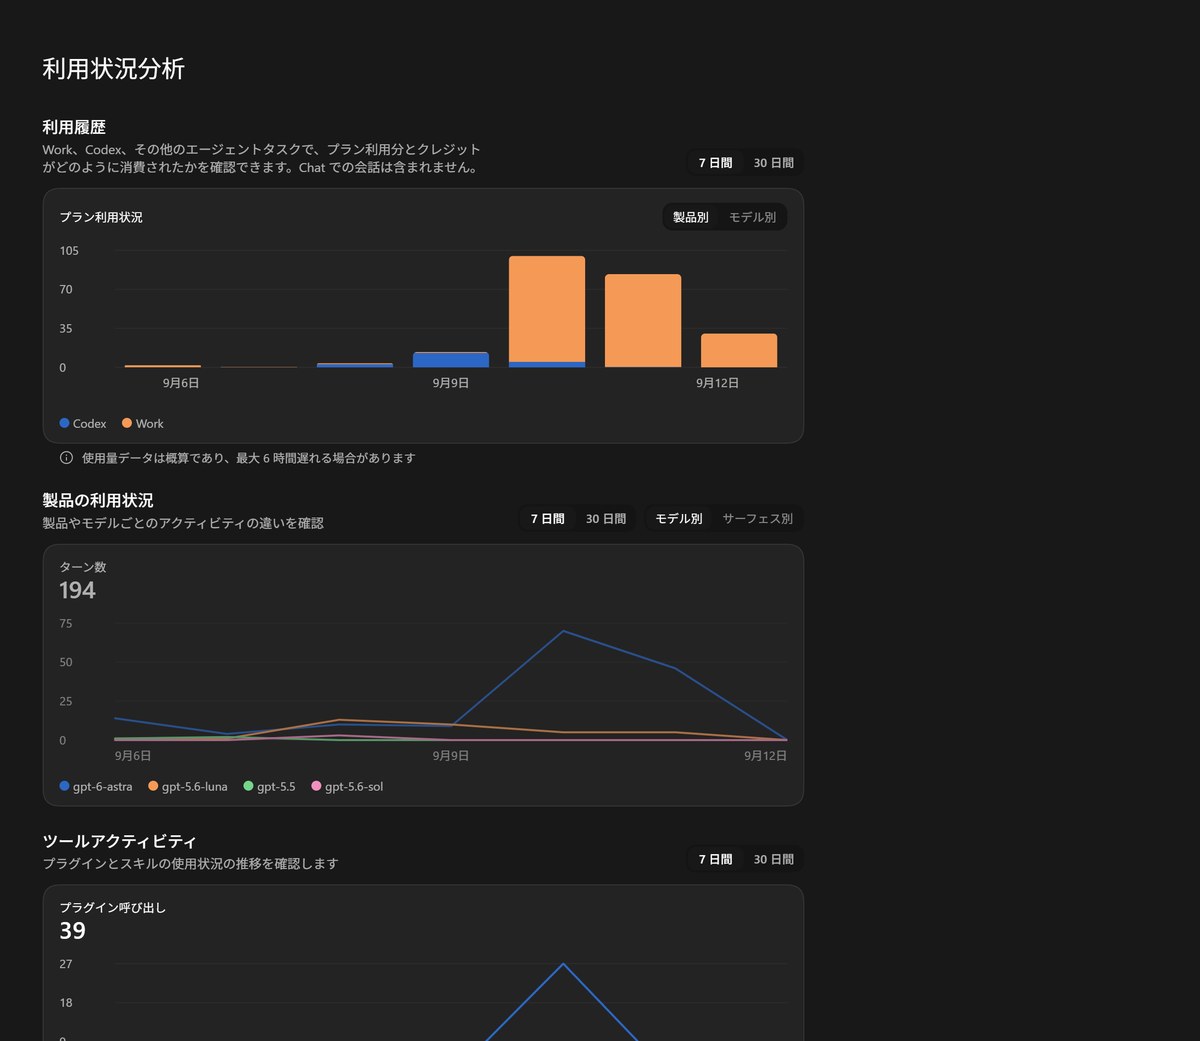Select 7日間 for 製品の利用状況
The image size is (1200, 1041).
coord(547,518)
